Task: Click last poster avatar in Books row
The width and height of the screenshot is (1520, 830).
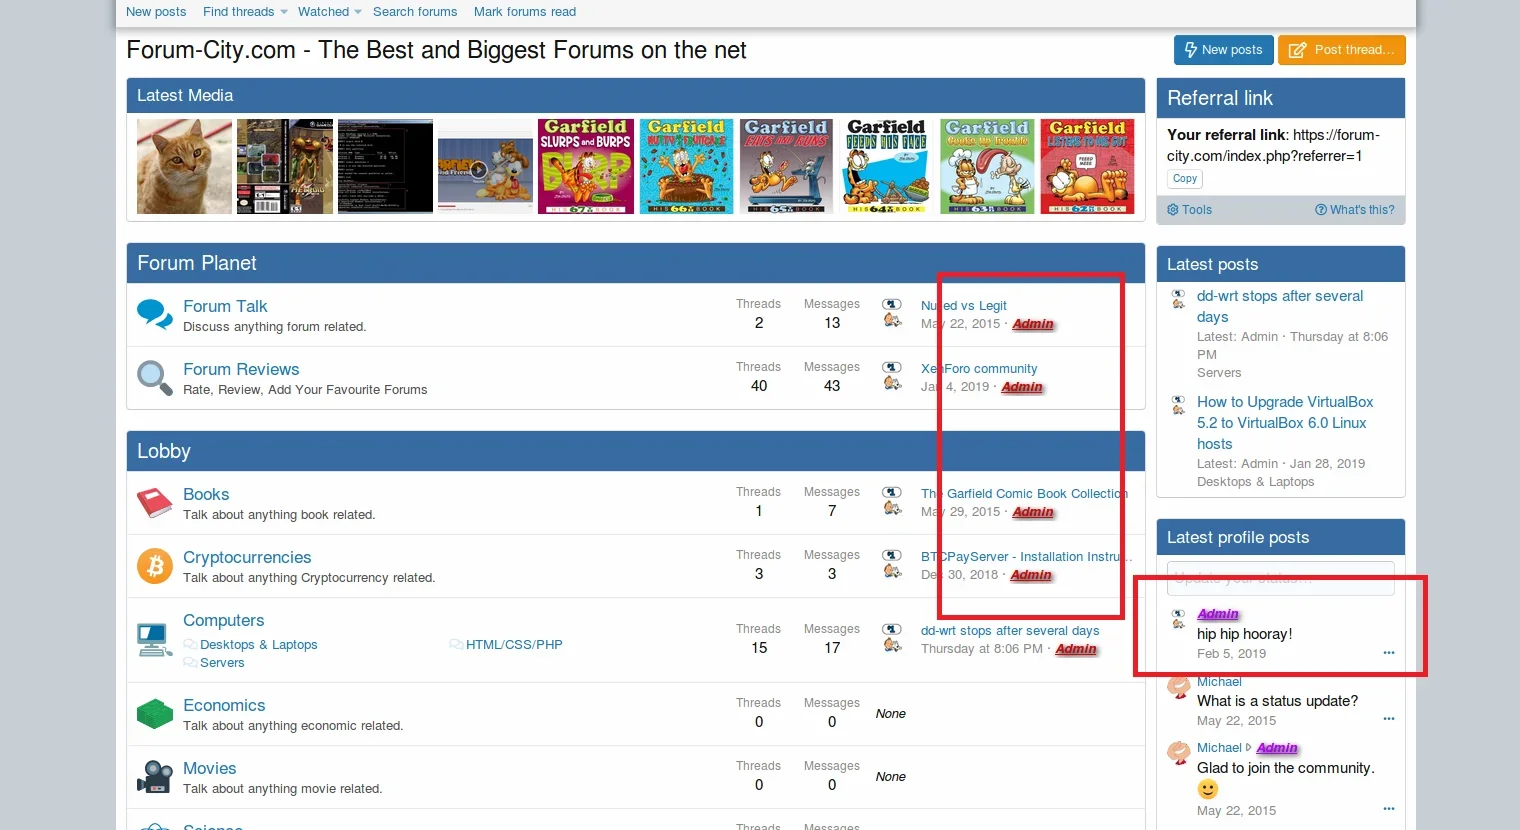Action: [x=892, y=501]
